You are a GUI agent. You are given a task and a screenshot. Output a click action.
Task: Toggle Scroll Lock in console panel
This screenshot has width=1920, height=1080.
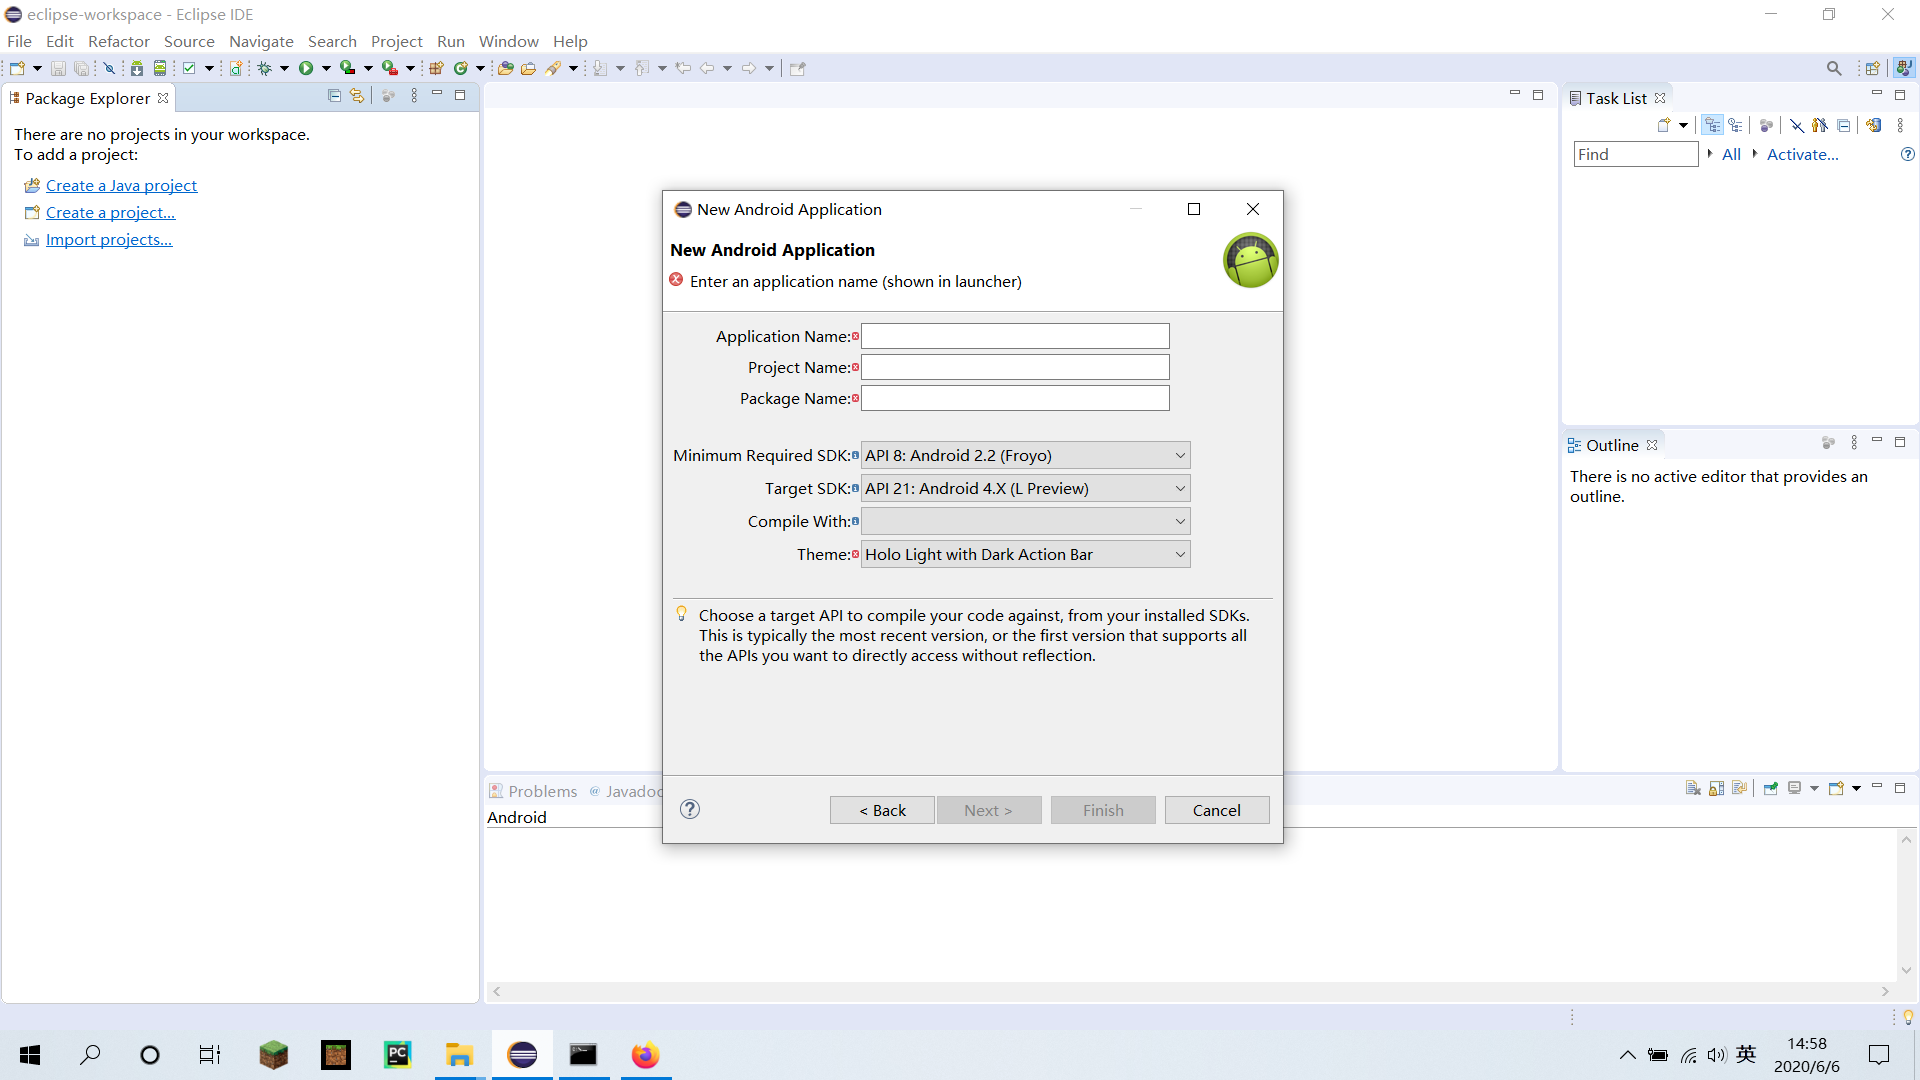(1716, 788)
